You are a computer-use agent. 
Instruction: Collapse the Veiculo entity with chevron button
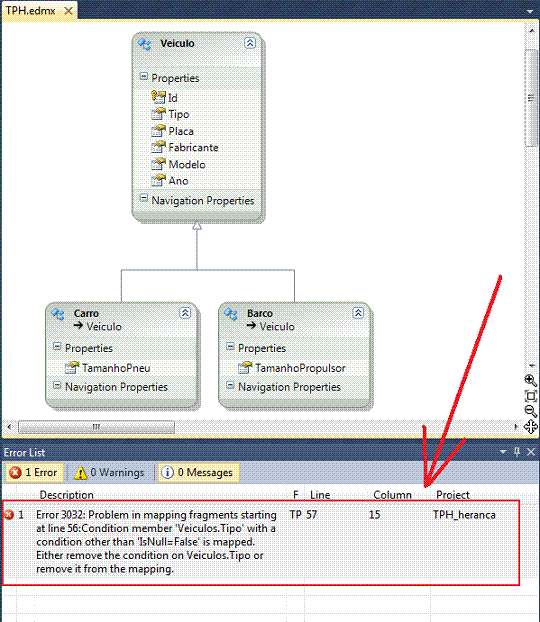[250, 43]
